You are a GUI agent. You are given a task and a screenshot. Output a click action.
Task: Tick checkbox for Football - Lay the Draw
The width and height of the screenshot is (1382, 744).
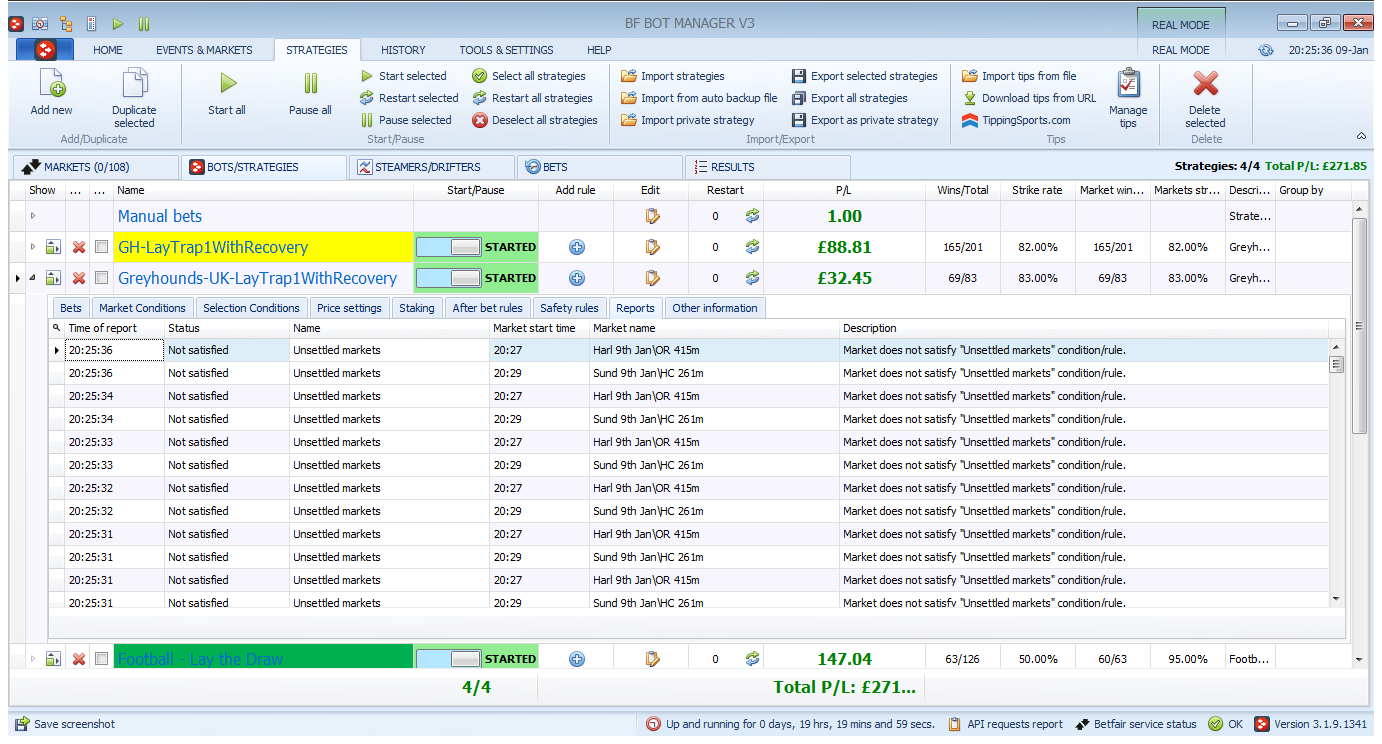click(x=101, y=659)
